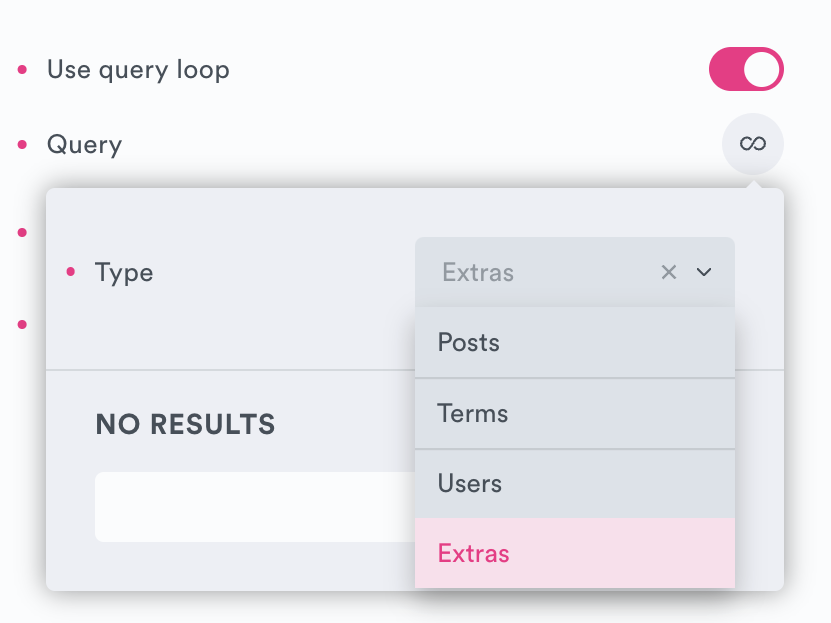This screenshot has height=623, width=831.
Task: Click pink dot next to Query label
Action: 23,145
